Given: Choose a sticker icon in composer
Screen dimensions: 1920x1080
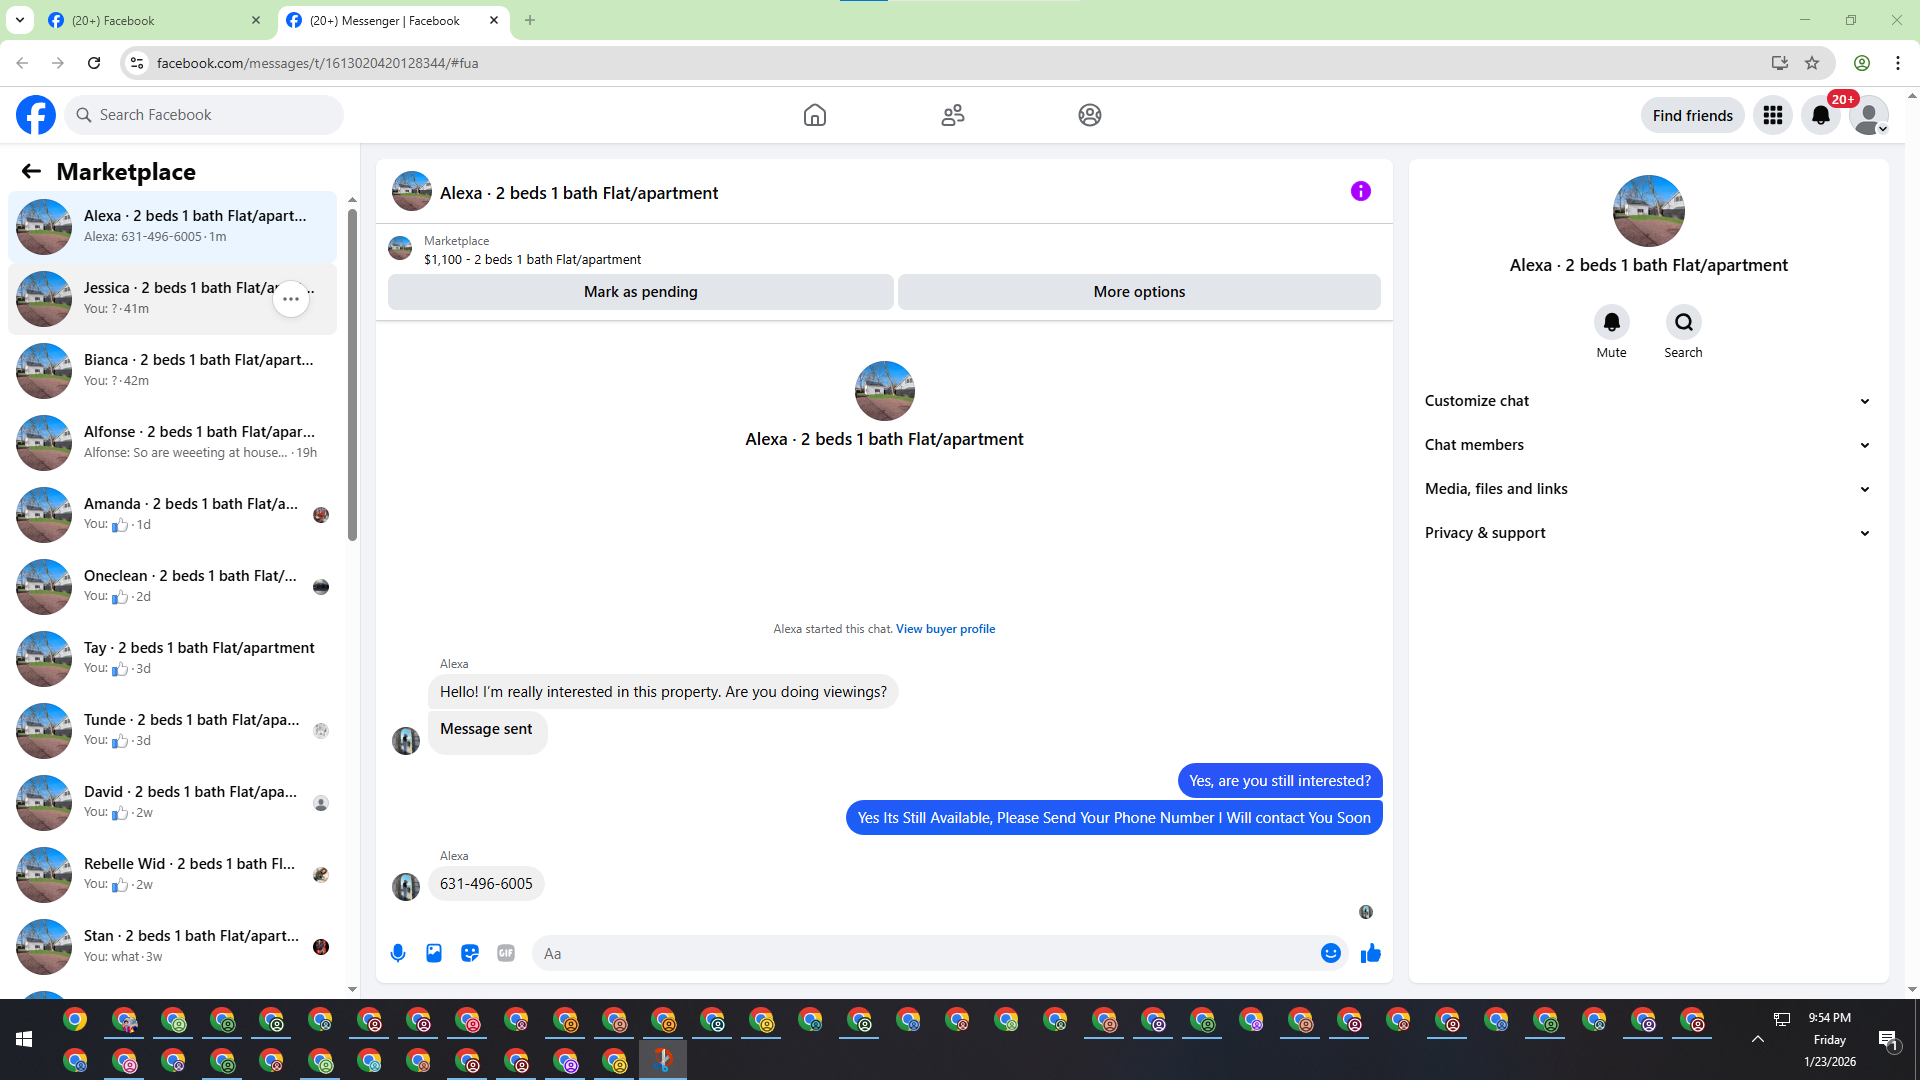Looking at the screenshot, I should point(470,953).
